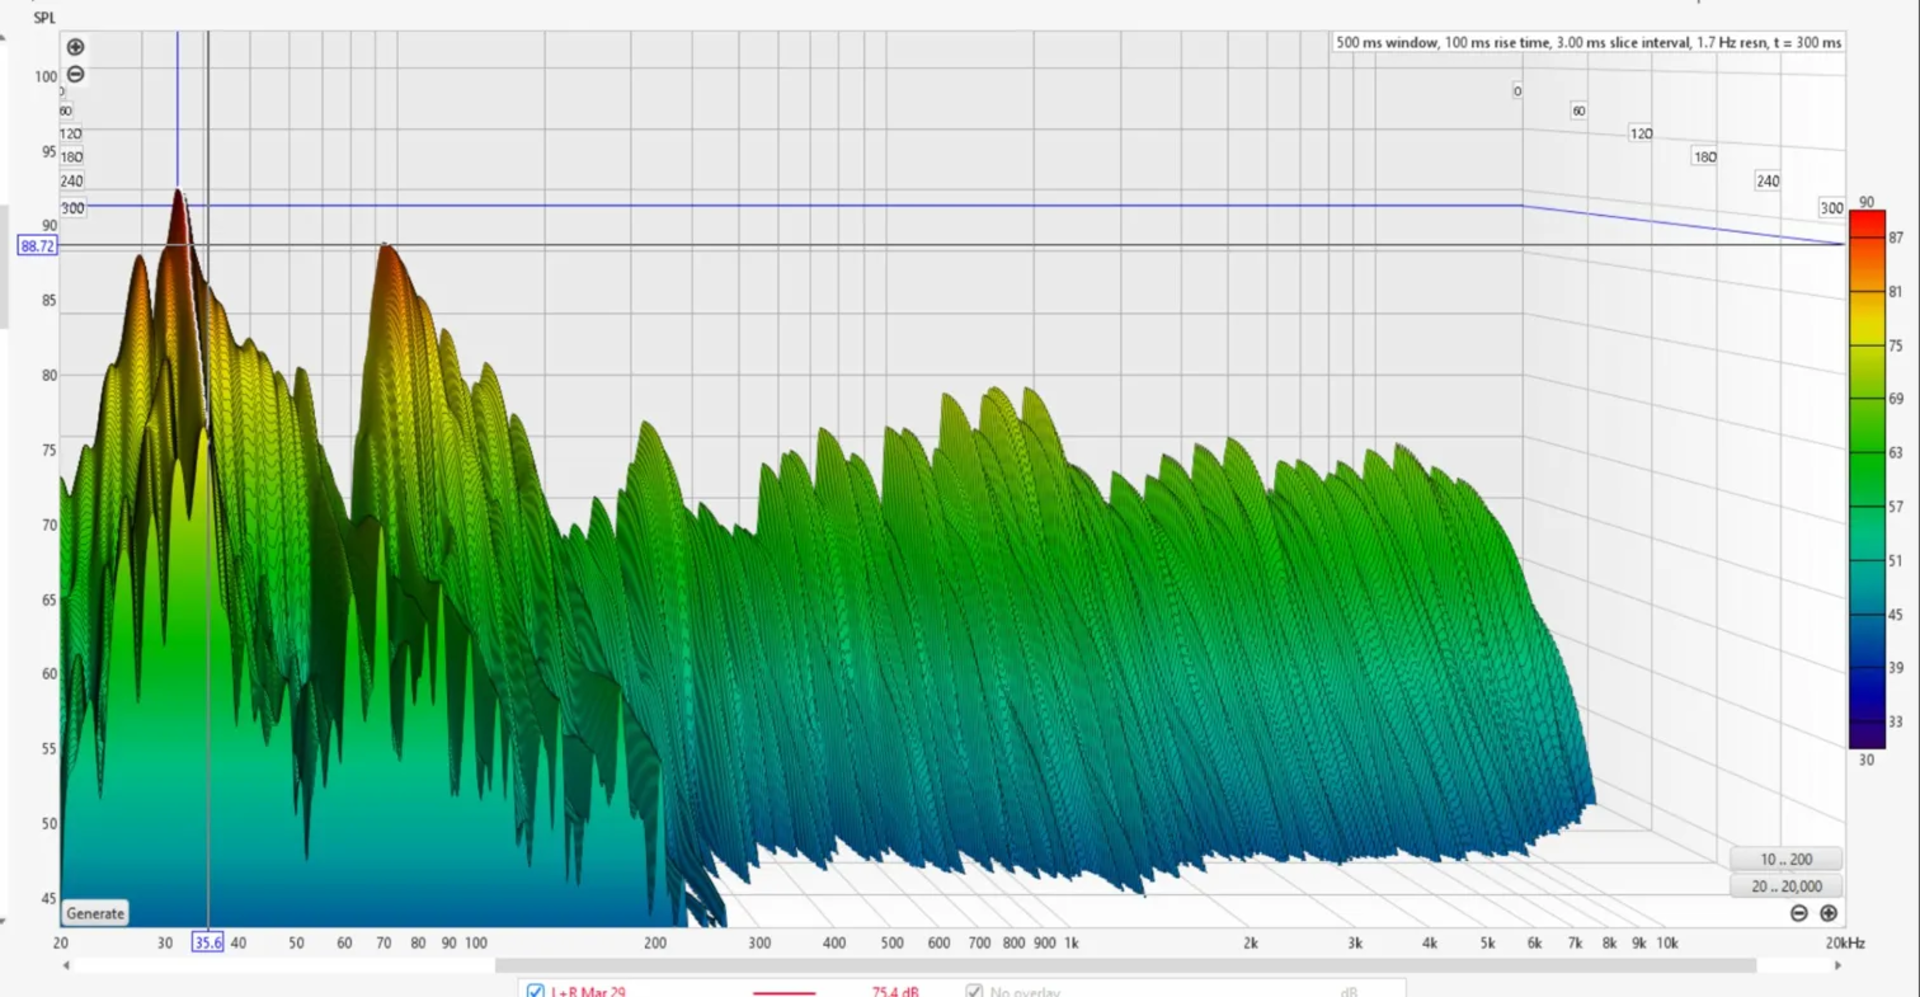Zoom out the SPL axis with the top-left minus icon

pyautogui.click(x=75, y=74)
